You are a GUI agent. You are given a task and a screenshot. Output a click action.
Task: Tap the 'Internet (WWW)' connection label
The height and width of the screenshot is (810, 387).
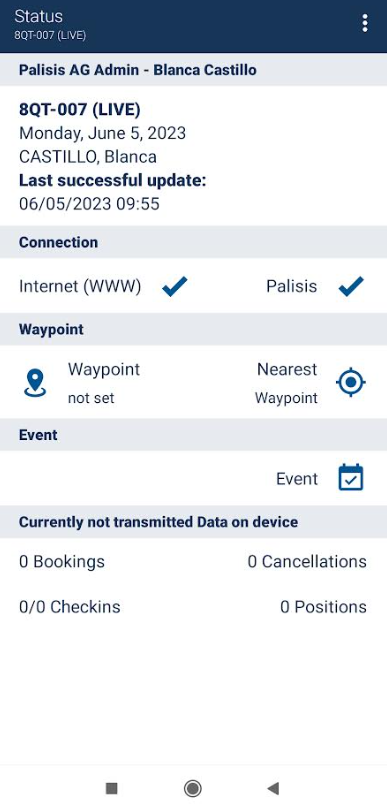80,286
